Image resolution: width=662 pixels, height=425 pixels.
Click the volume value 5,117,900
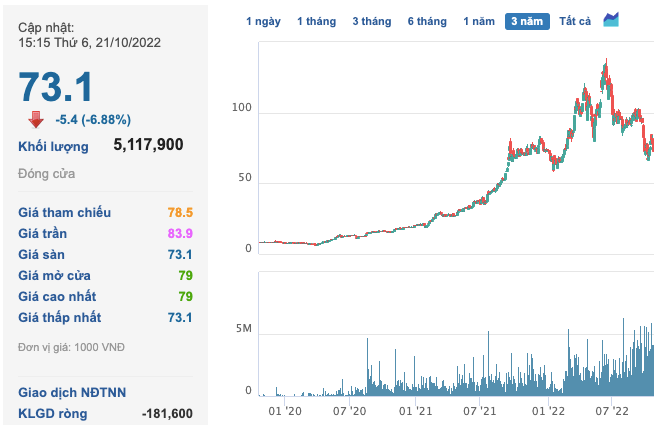[147, 146]
